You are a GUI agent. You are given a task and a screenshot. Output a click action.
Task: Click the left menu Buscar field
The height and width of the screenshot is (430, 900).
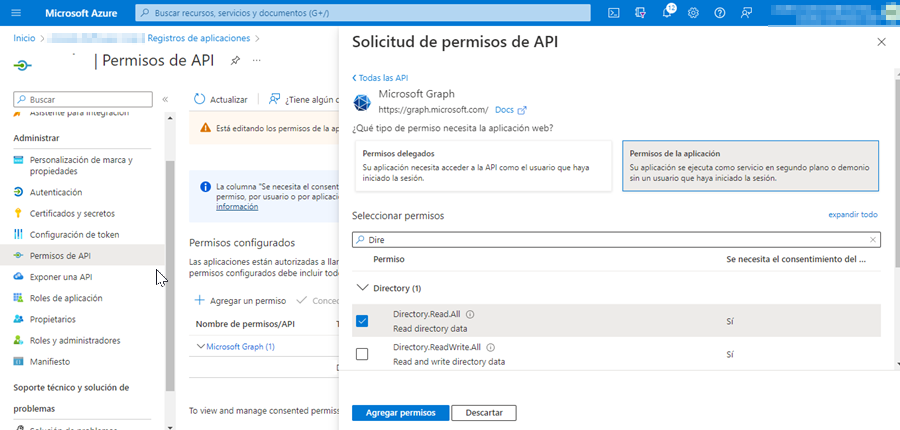point(83,99)
